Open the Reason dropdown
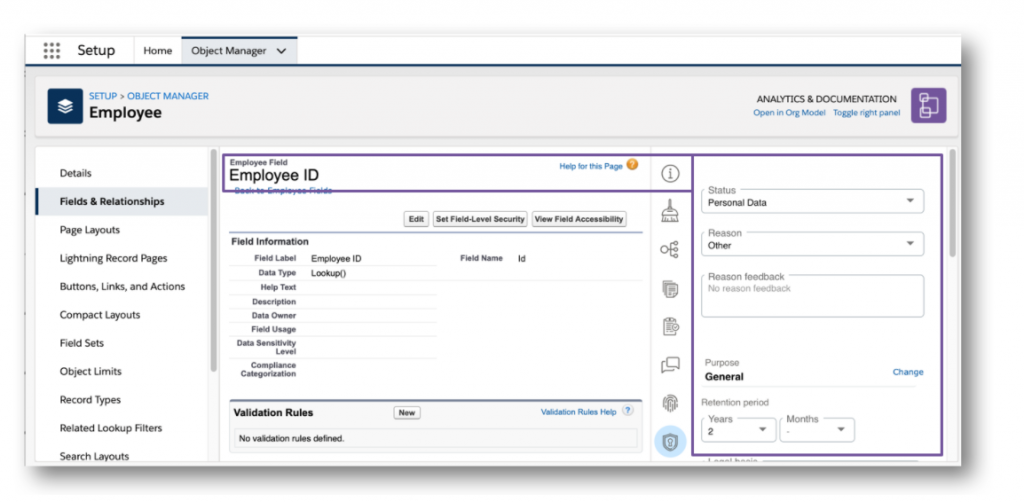 pyautogui.click(x=812, y=244)
